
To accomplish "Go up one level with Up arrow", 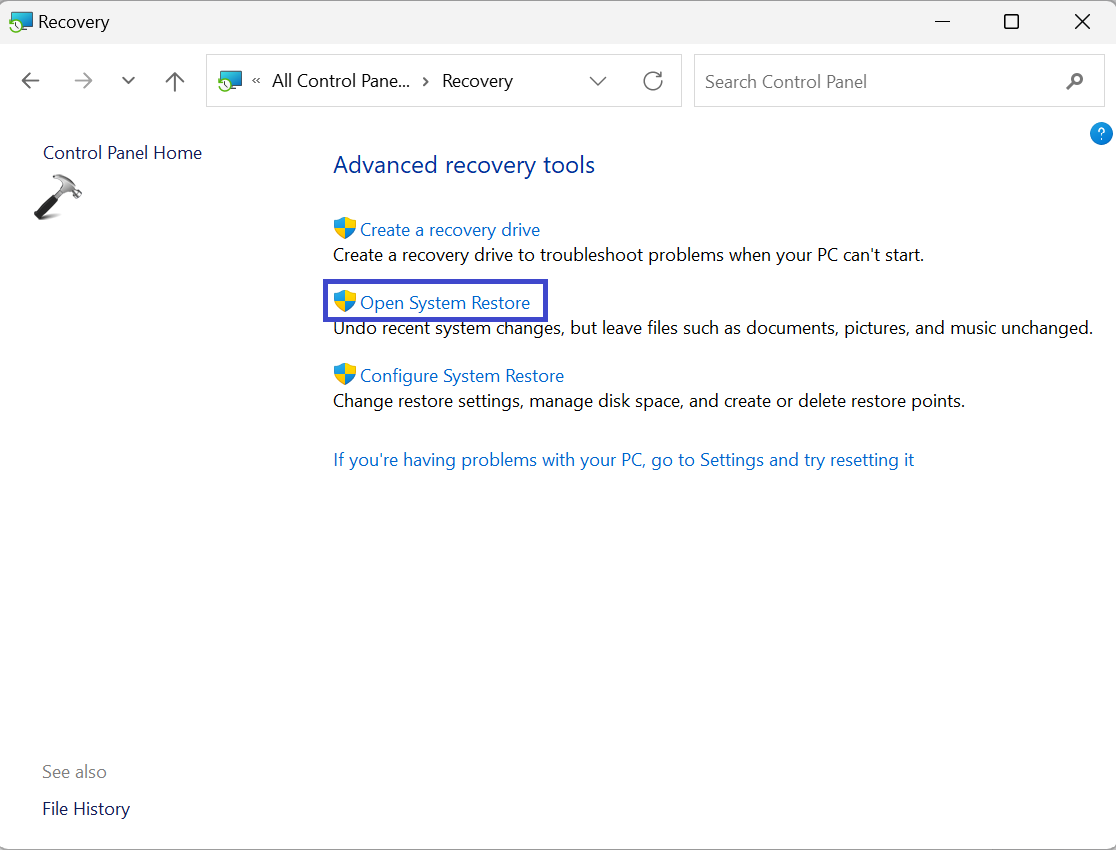I will pyautogui.click(x=175, y=81).
